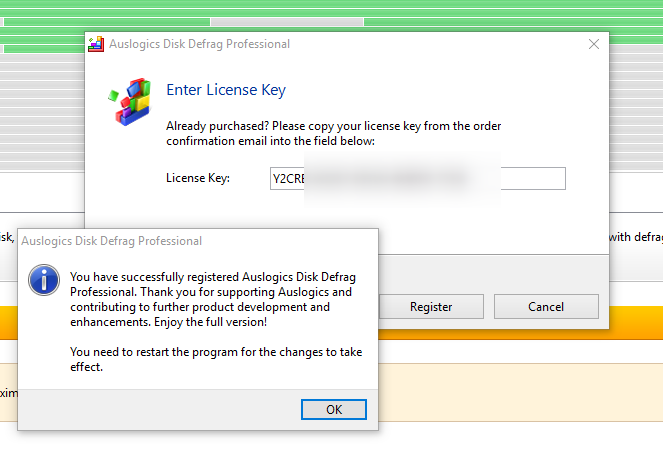Image resolution: width=663 pixels, height=449 pixels.
Task: Click the 'successfully registered' message text
Action: point(213,299)
